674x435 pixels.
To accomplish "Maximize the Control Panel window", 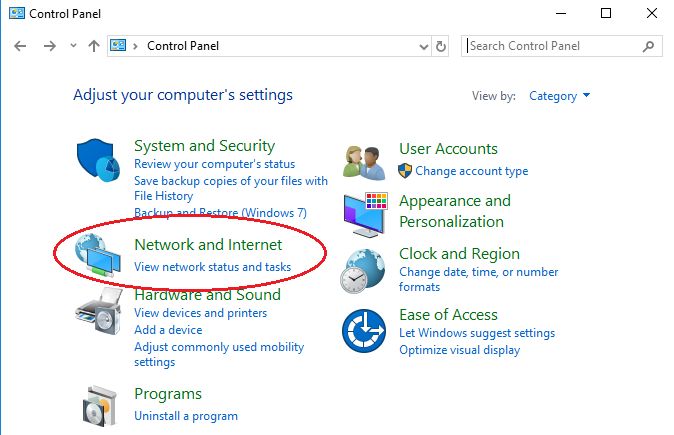I will point(606,13).
